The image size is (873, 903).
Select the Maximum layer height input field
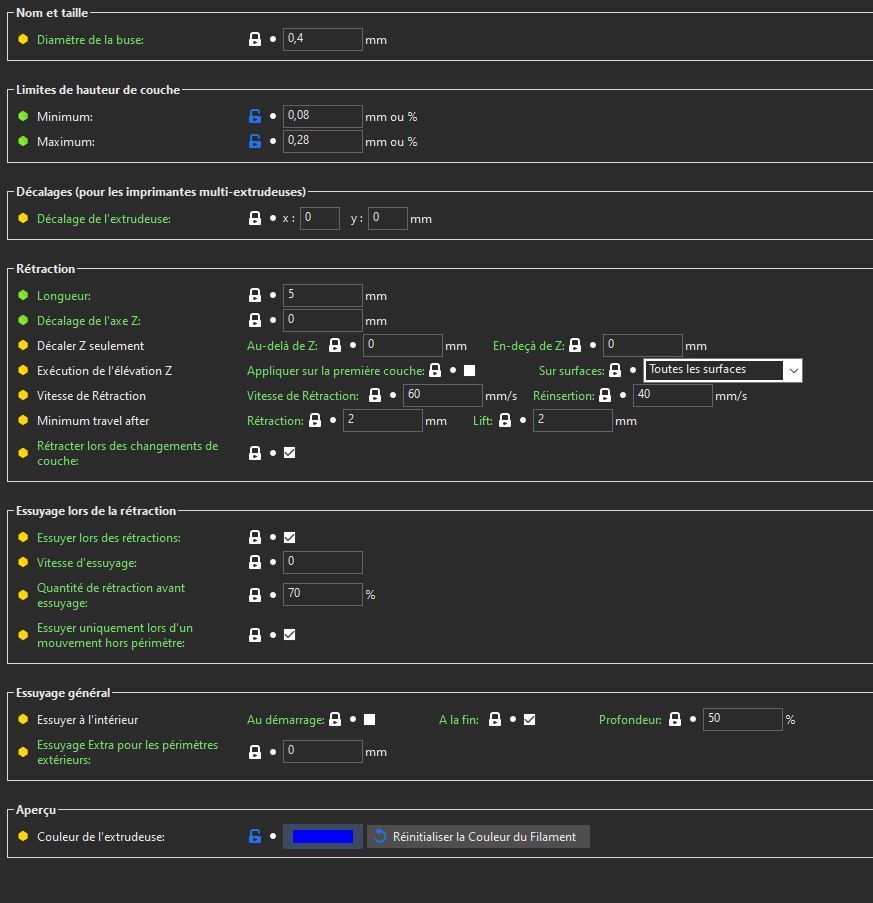(322, 141)
